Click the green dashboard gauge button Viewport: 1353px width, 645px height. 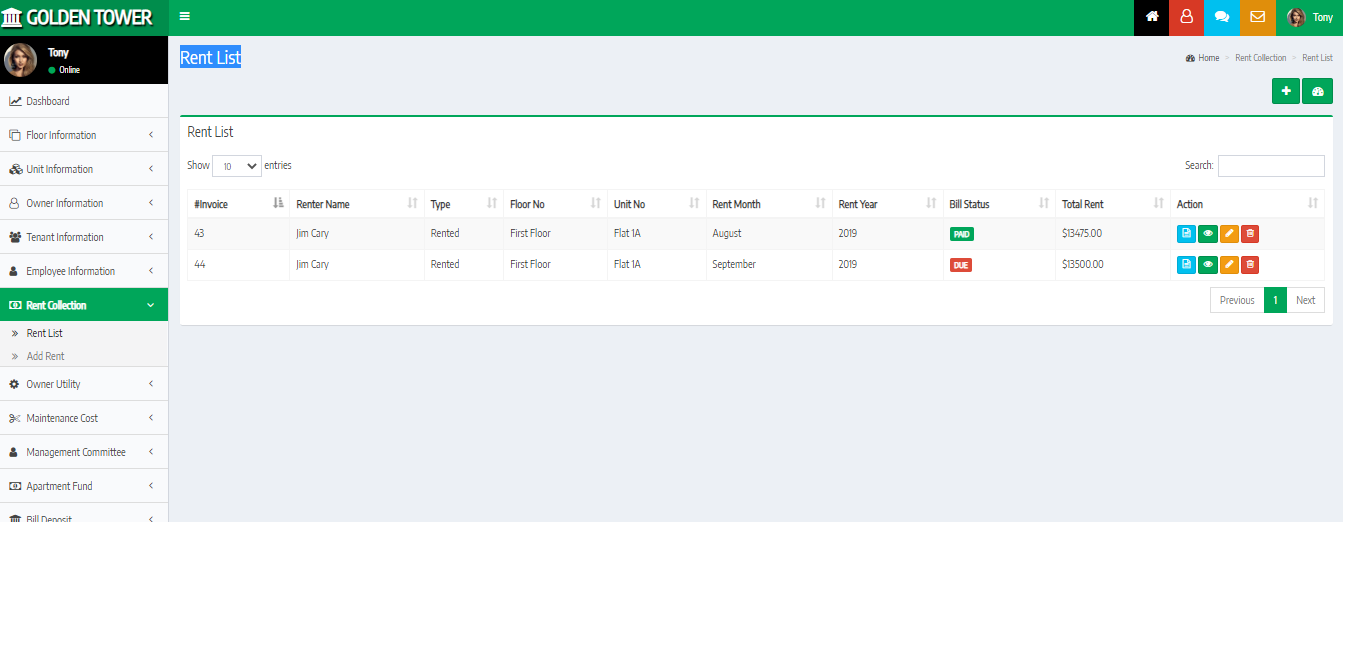tap(1317, 91)
